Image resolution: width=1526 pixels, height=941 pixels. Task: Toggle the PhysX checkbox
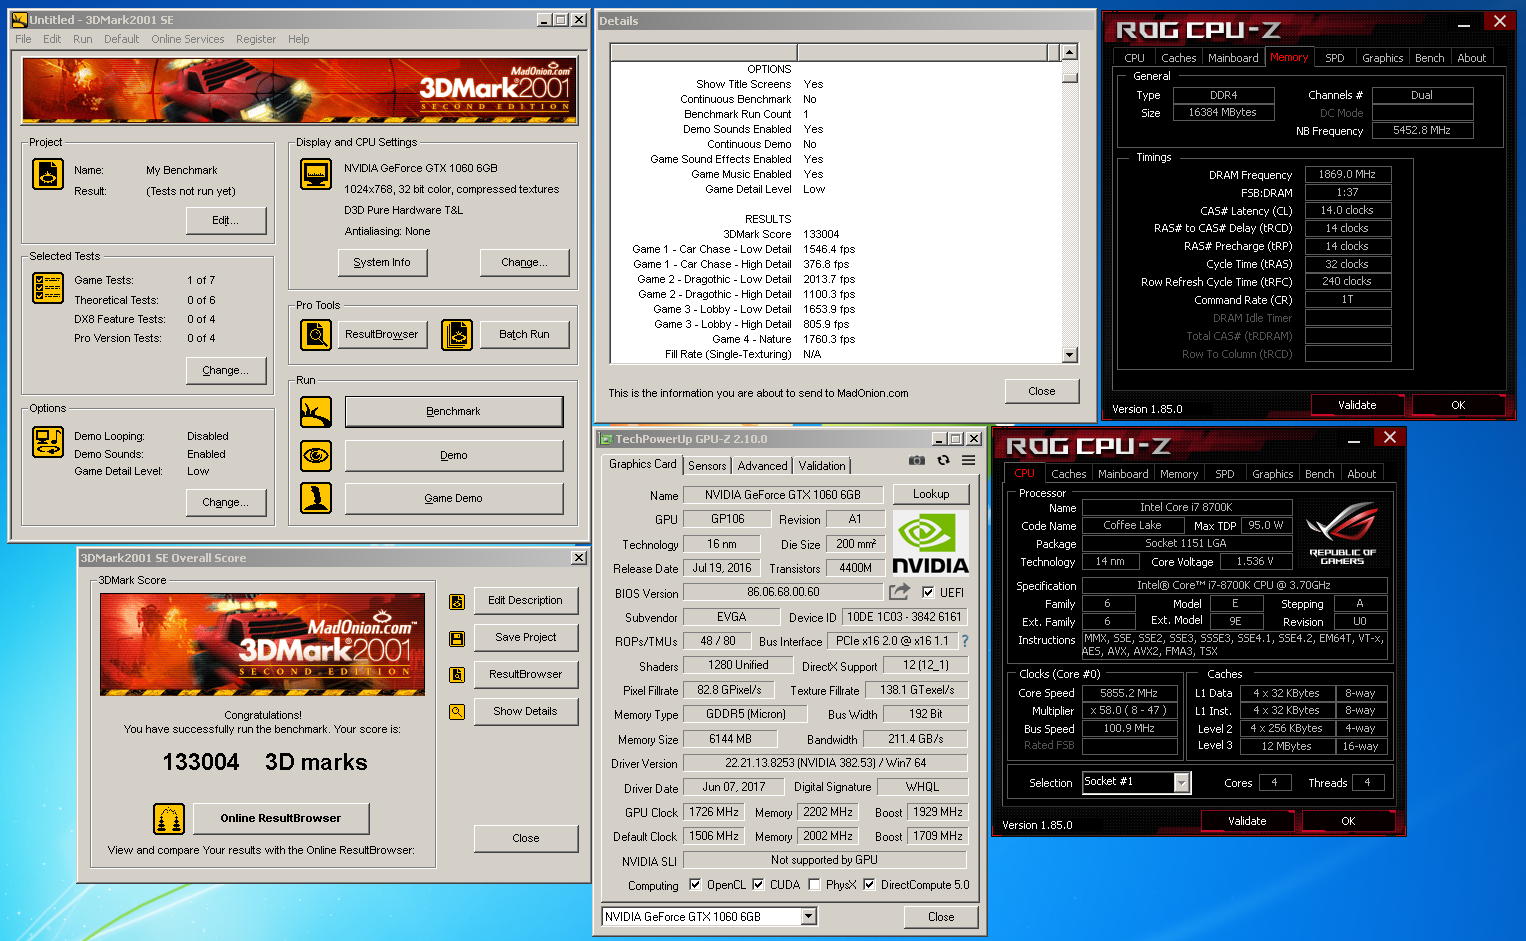814,884
